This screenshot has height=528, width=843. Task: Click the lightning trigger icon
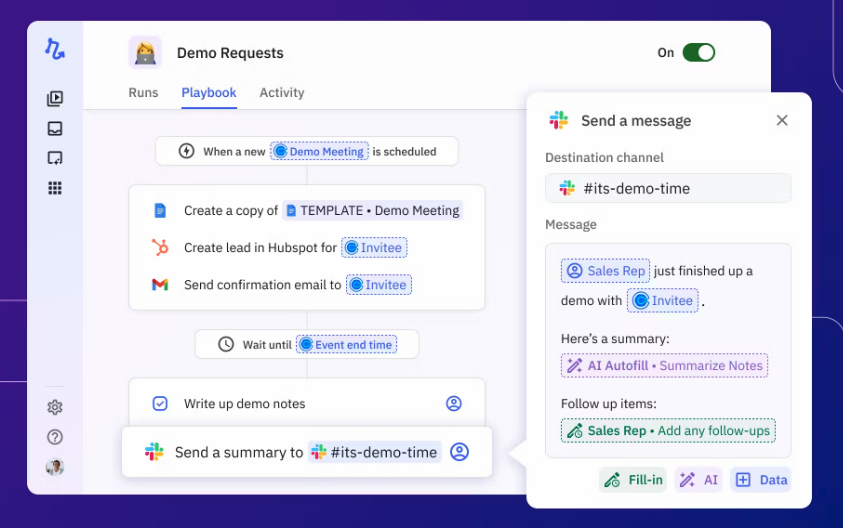[x=187, y=151]
